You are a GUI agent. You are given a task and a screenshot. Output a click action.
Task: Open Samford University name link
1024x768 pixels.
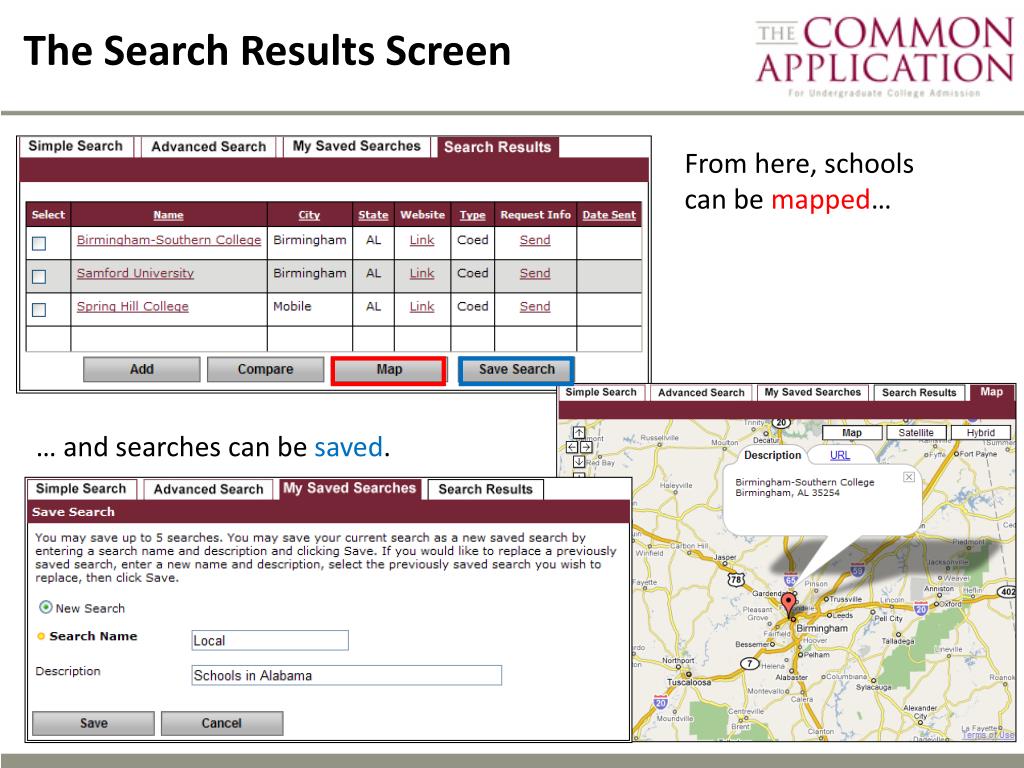[135, 273]
